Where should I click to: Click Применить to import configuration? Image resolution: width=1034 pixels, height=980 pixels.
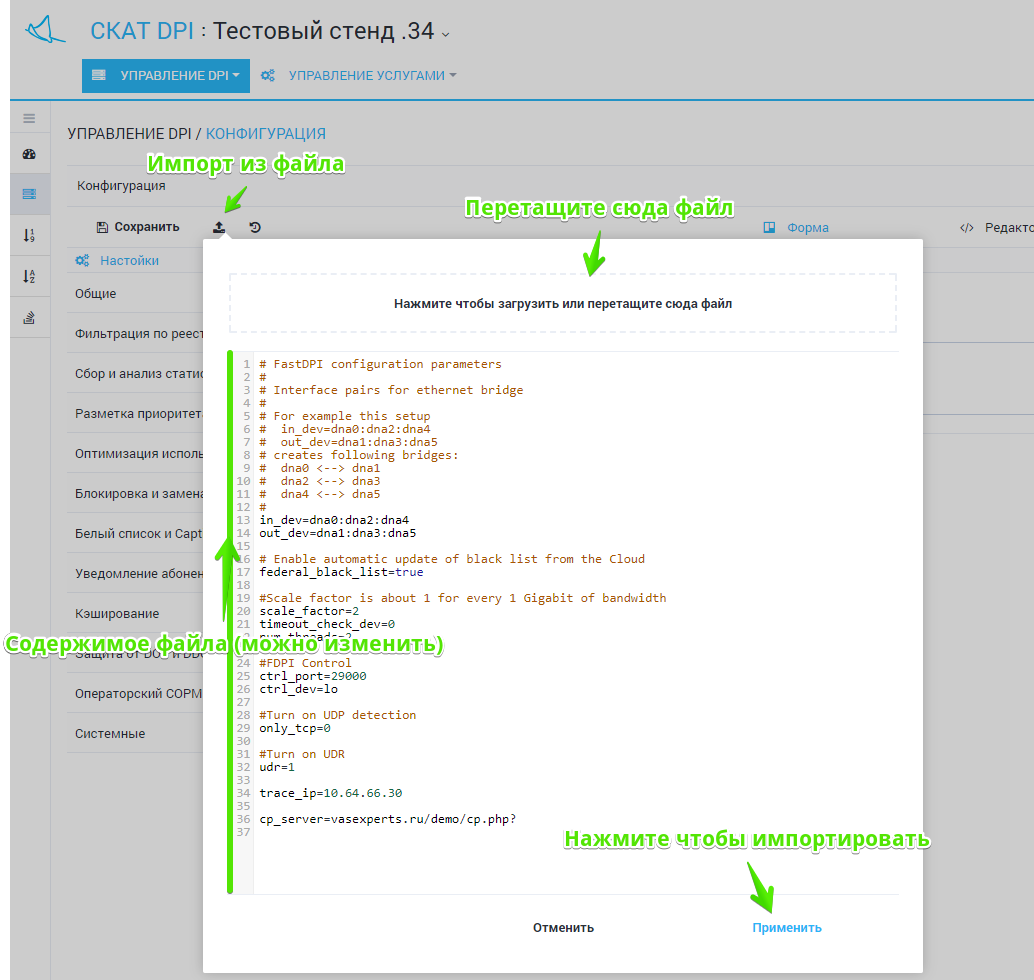click(x=787, y=928)
